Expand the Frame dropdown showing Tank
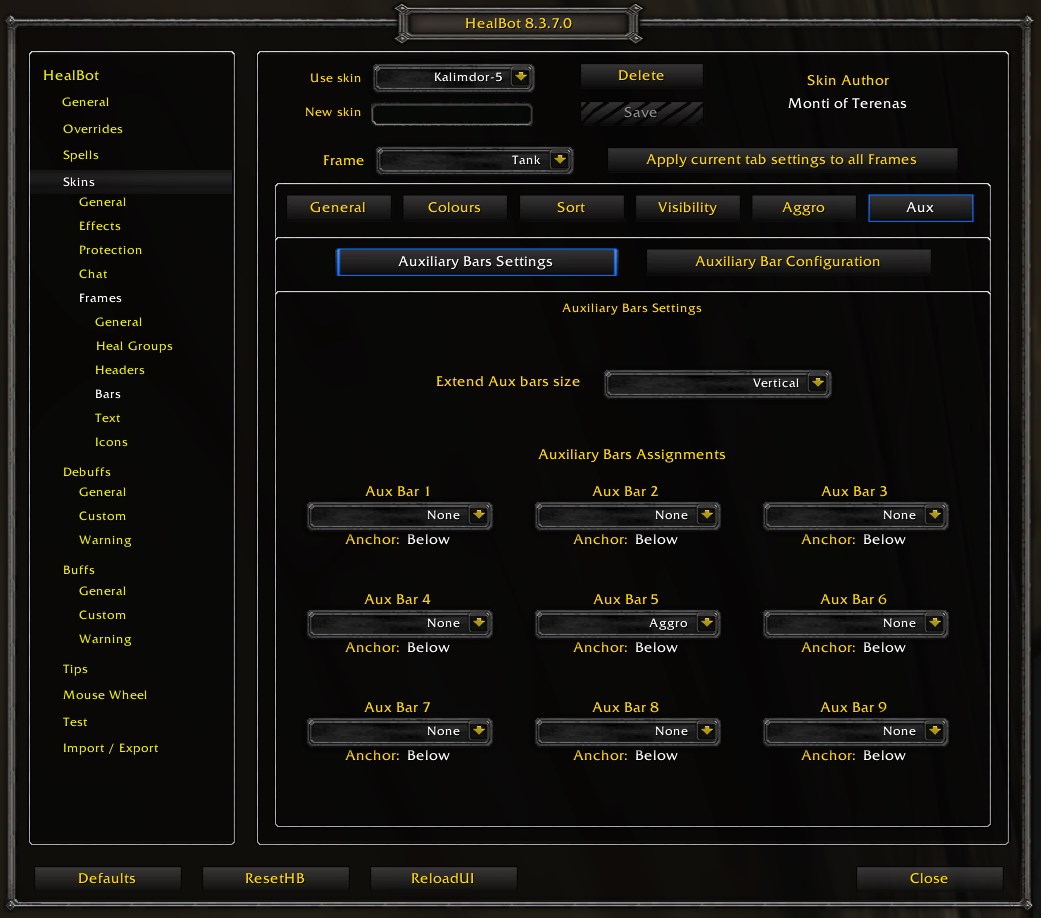This screenshot has width=1041, height=918. coord(560,160)
